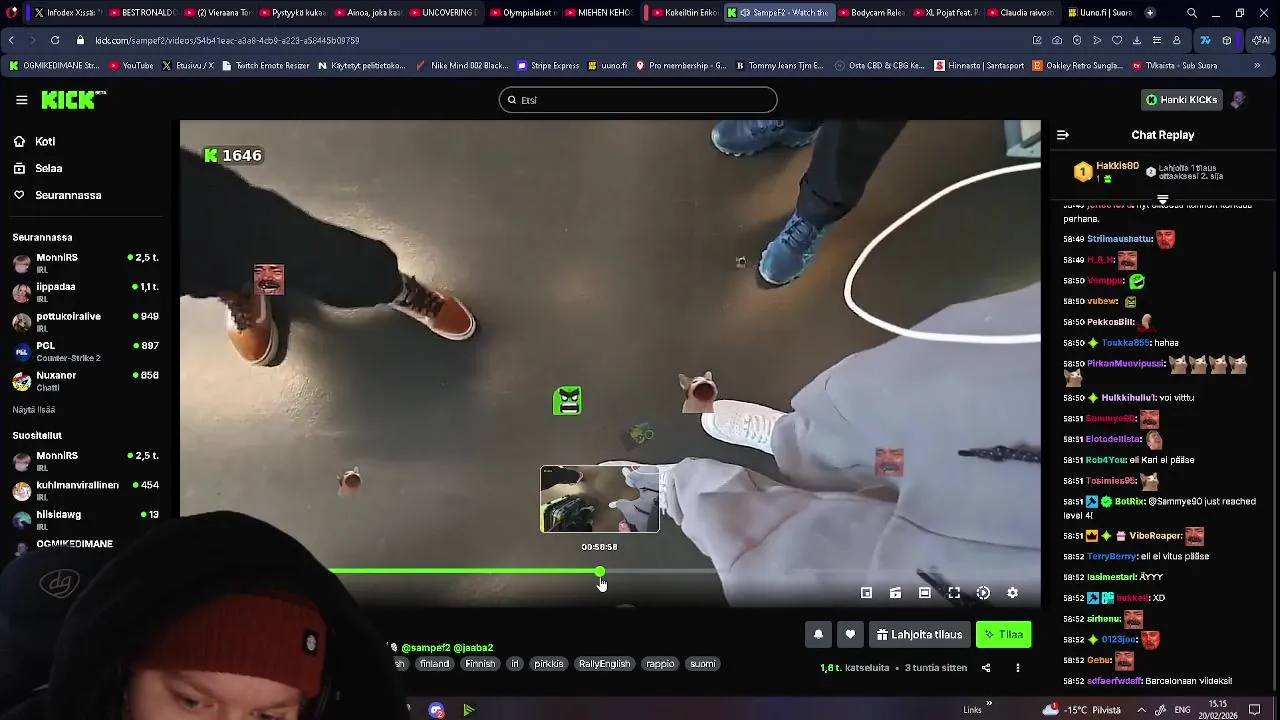The width and height of the screenshot is (1280, 720).
Task: Open the three-dot more options menu
Action: coord(1018,668)
